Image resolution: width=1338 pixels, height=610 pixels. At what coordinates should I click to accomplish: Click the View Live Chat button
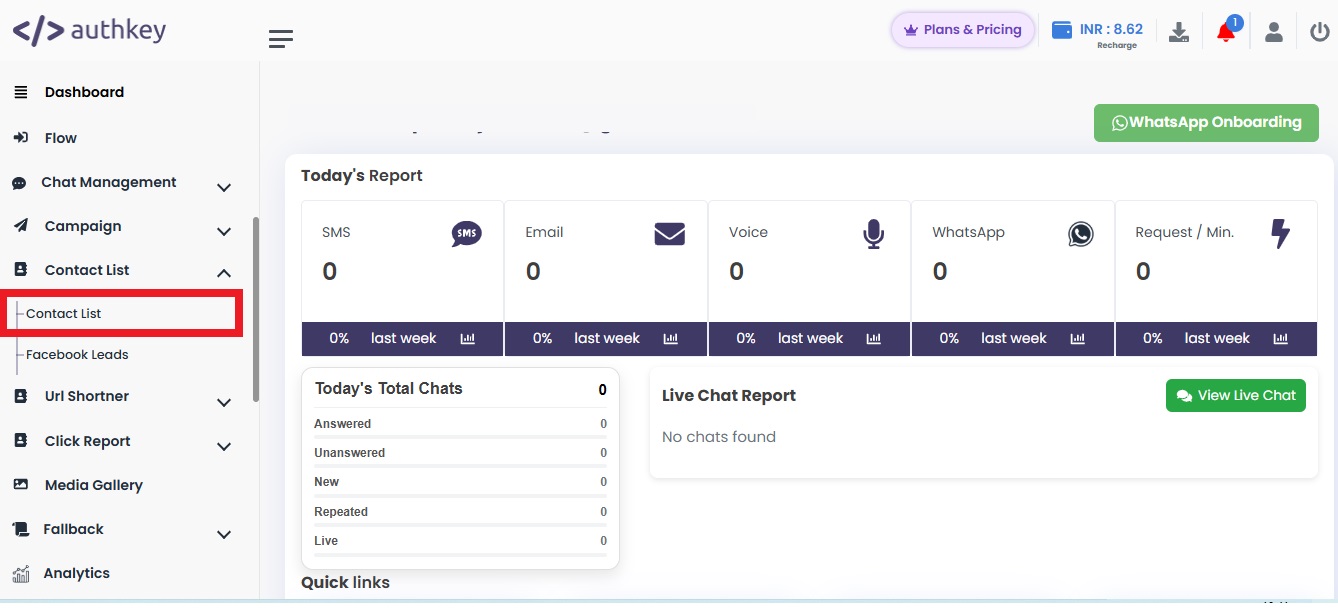1235,395
